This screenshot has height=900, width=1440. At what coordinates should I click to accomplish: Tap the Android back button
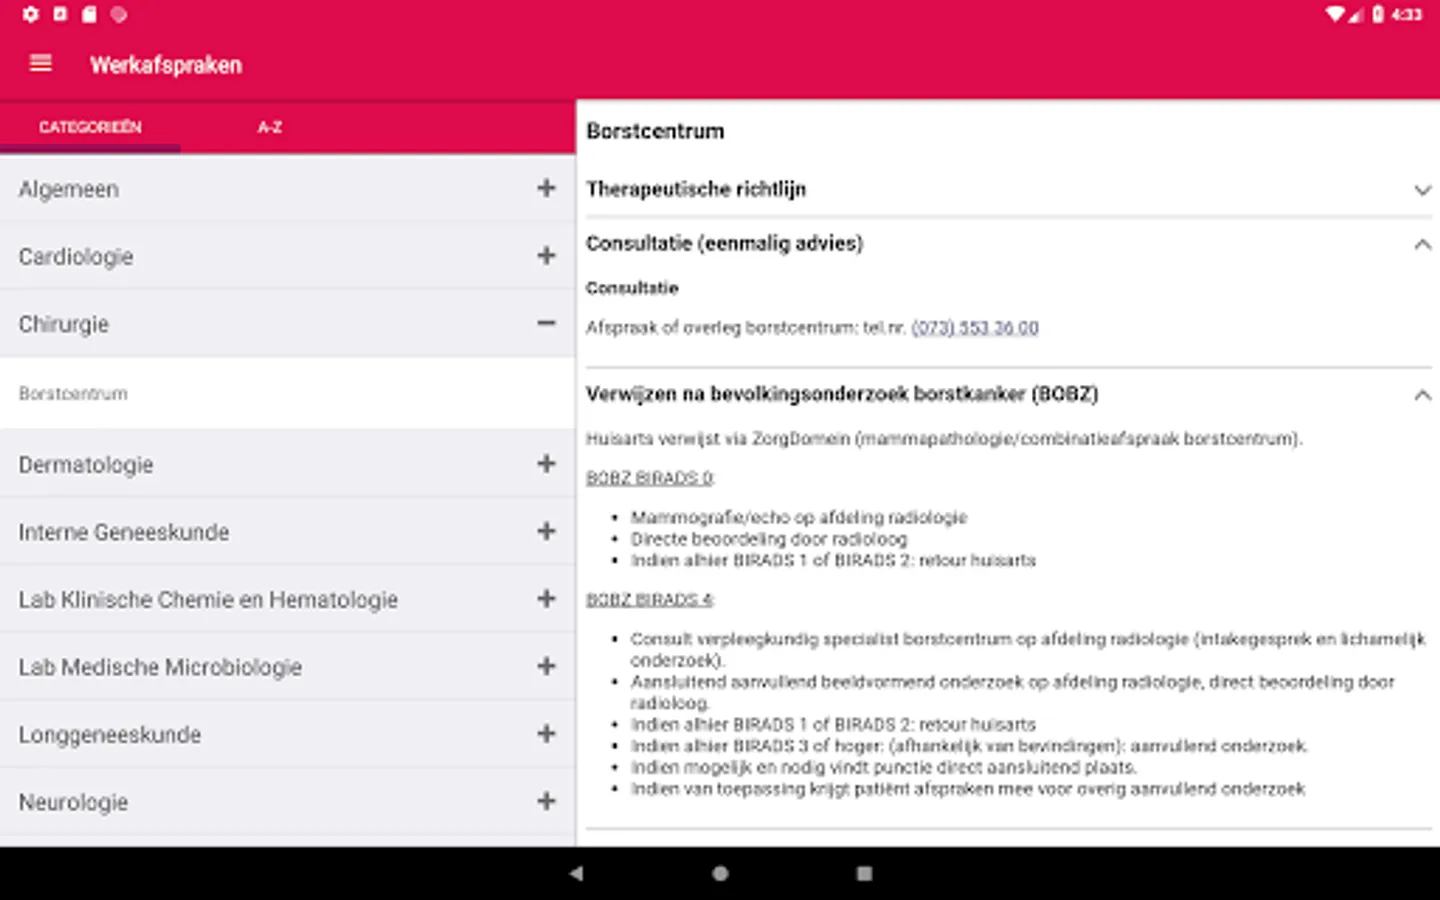(x=576, y=873)
